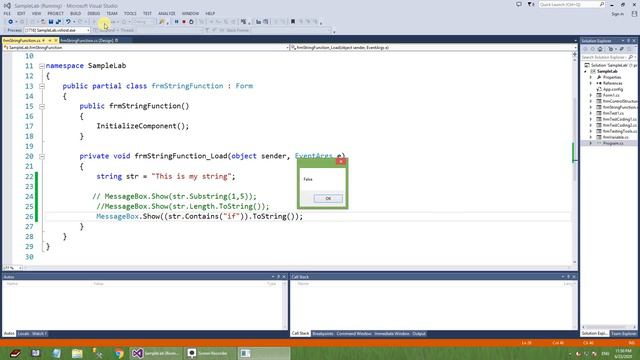640x360 pixels.
Task: Collapse the frmStringFunction_Load method region
Action: pyautogui.click(x=42, y=156)
